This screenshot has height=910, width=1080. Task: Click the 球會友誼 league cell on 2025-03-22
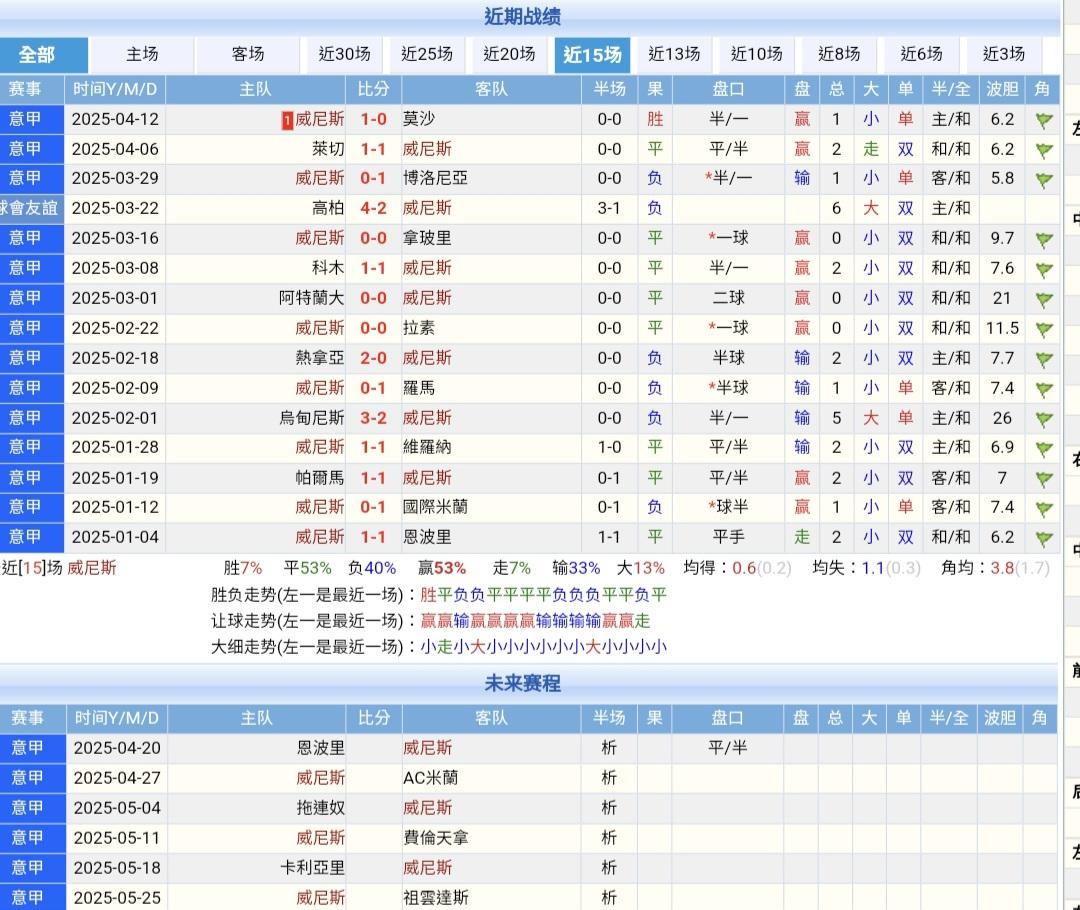(x=30, y=208)
